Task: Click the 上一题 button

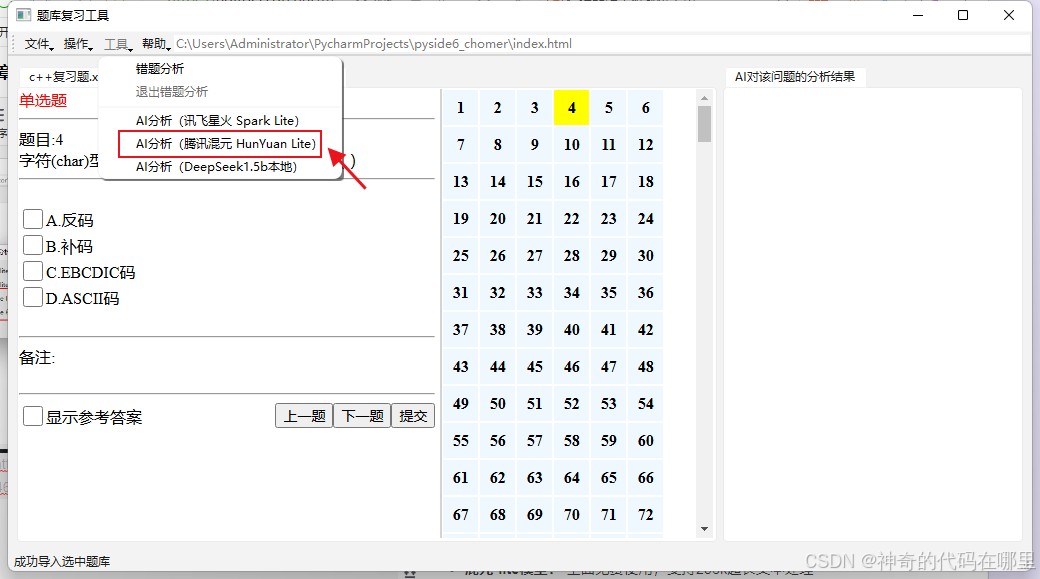Action: pos(304,416)
